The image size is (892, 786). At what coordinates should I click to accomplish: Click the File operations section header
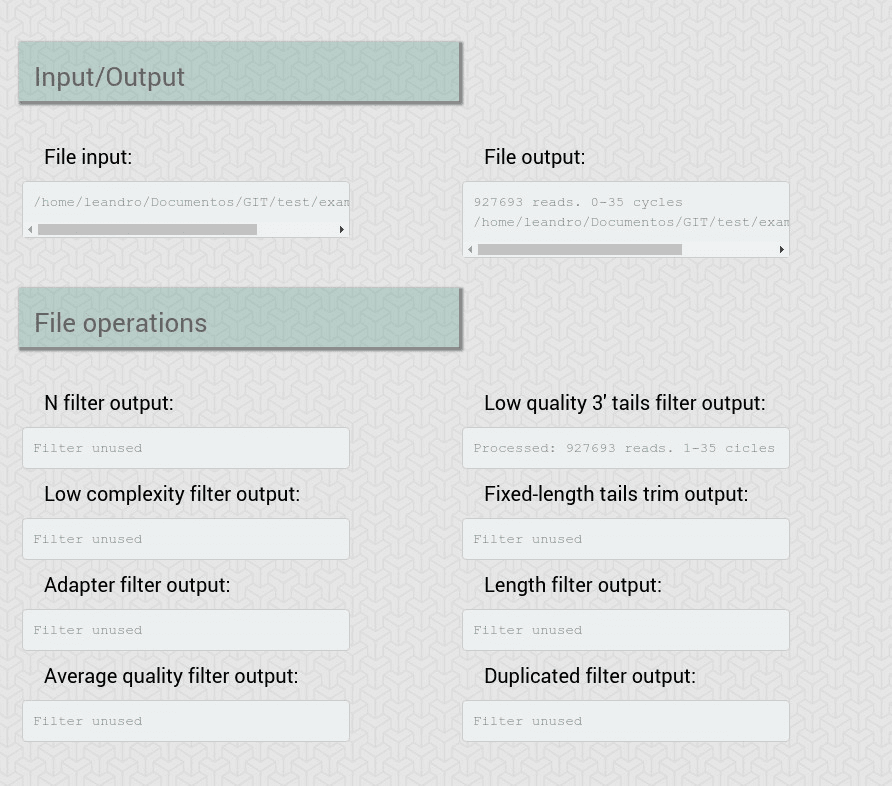click(x=239, y=319)
